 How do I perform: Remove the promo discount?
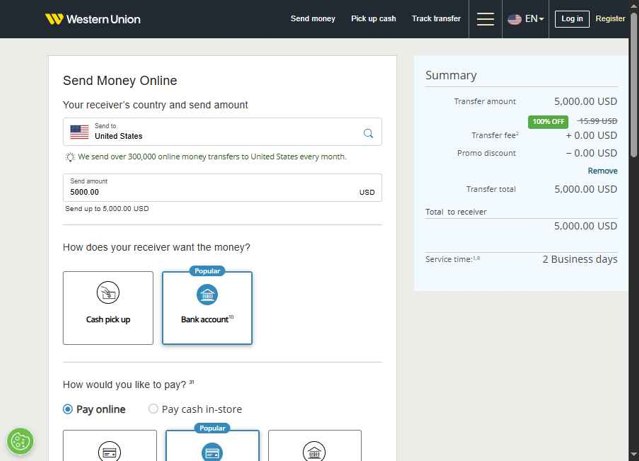point(602,171)
